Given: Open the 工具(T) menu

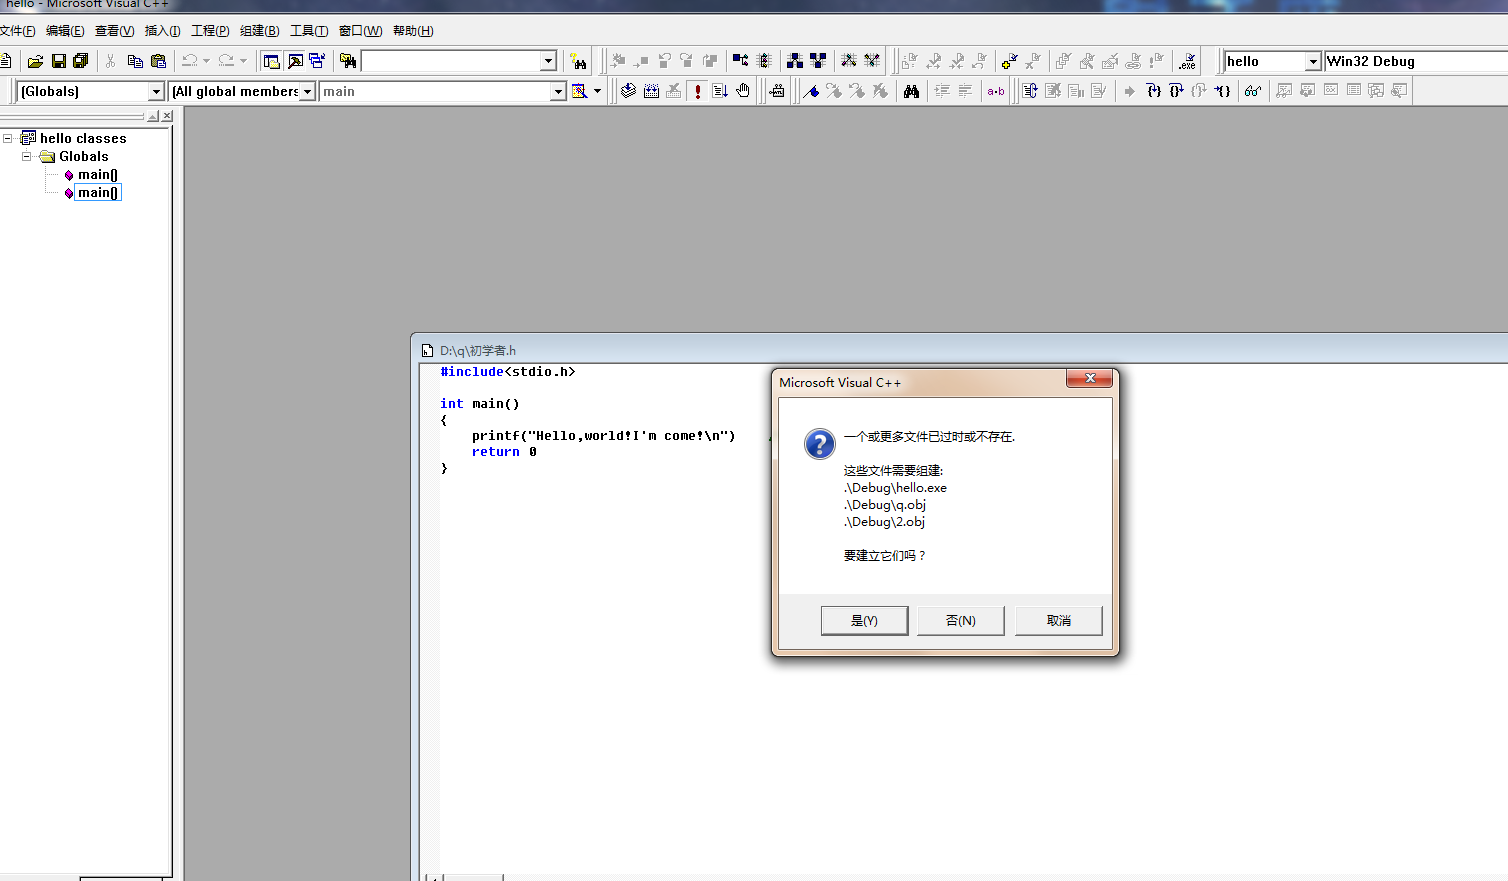Looking at the screenshot, I should tap(309, 31).
